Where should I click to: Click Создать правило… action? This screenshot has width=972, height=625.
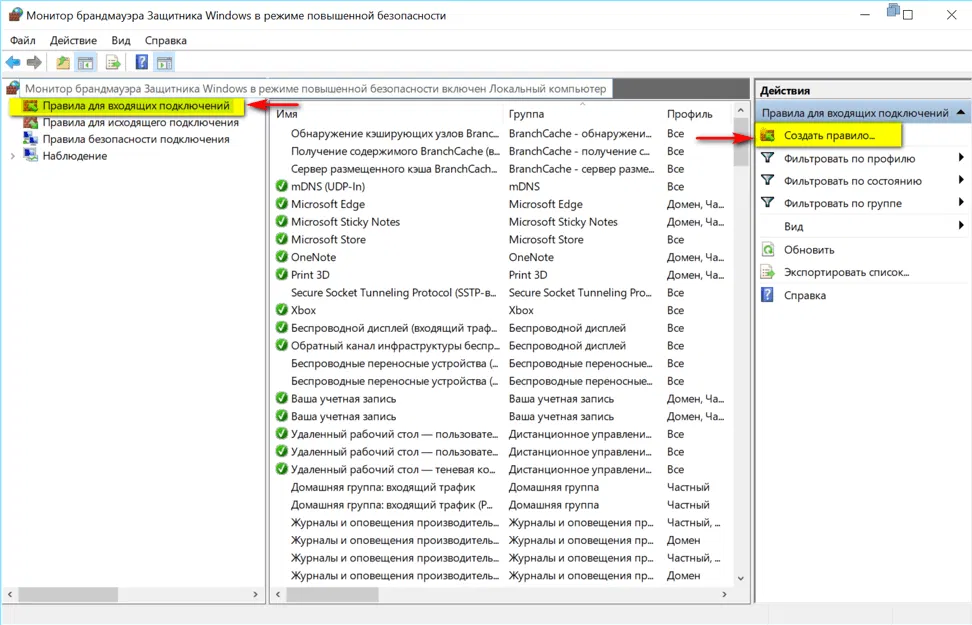pyautogui.click(x=829, y=135)
